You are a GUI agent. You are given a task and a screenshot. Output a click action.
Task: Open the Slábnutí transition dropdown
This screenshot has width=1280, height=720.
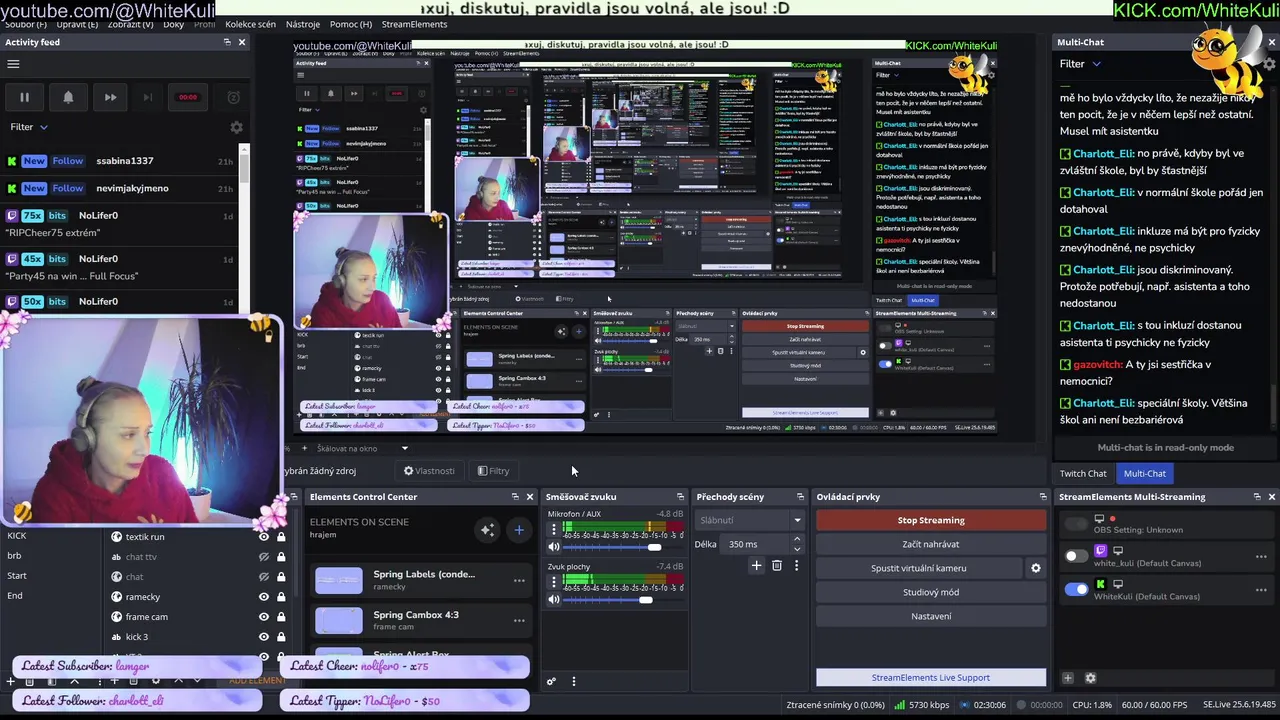(749, 520)
